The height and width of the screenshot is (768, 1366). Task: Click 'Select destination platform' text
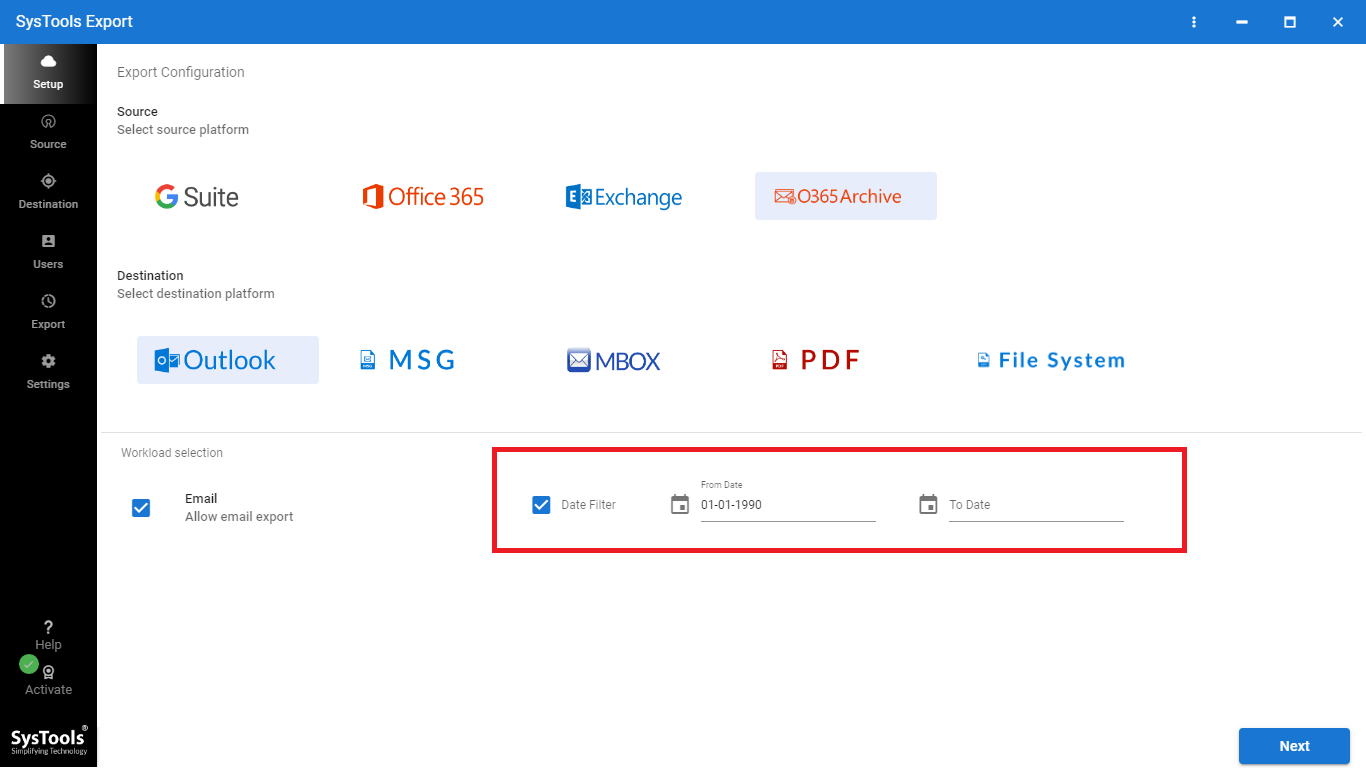tap(196, 294)
